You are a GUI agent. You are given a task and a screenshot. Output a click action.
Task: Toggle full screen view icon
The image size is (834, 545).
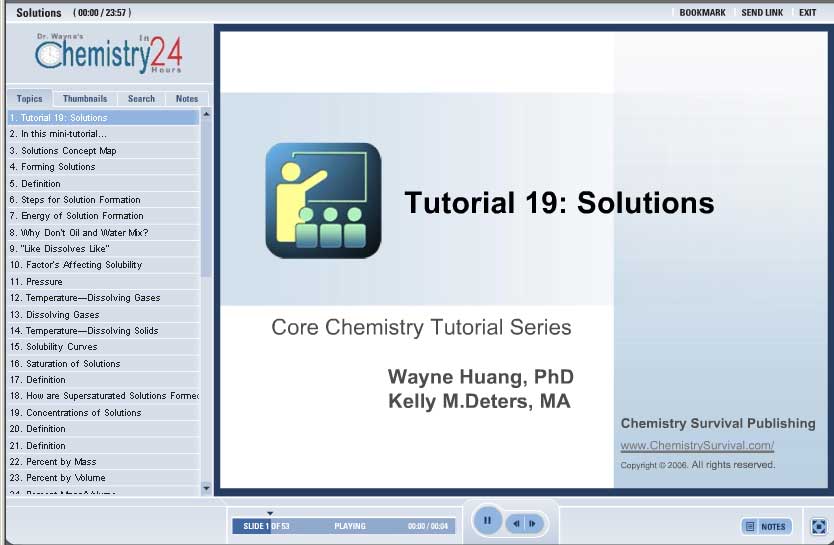(x=818, y=526)
